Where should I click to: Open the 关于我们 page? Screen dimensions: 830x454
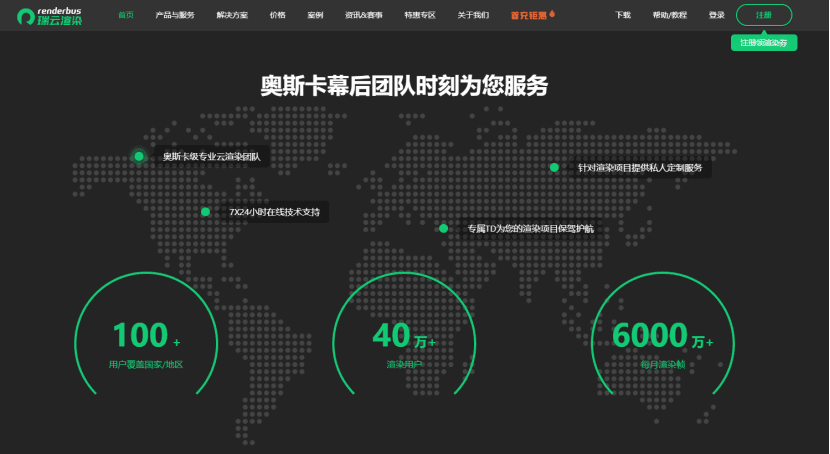click(473, 16)
